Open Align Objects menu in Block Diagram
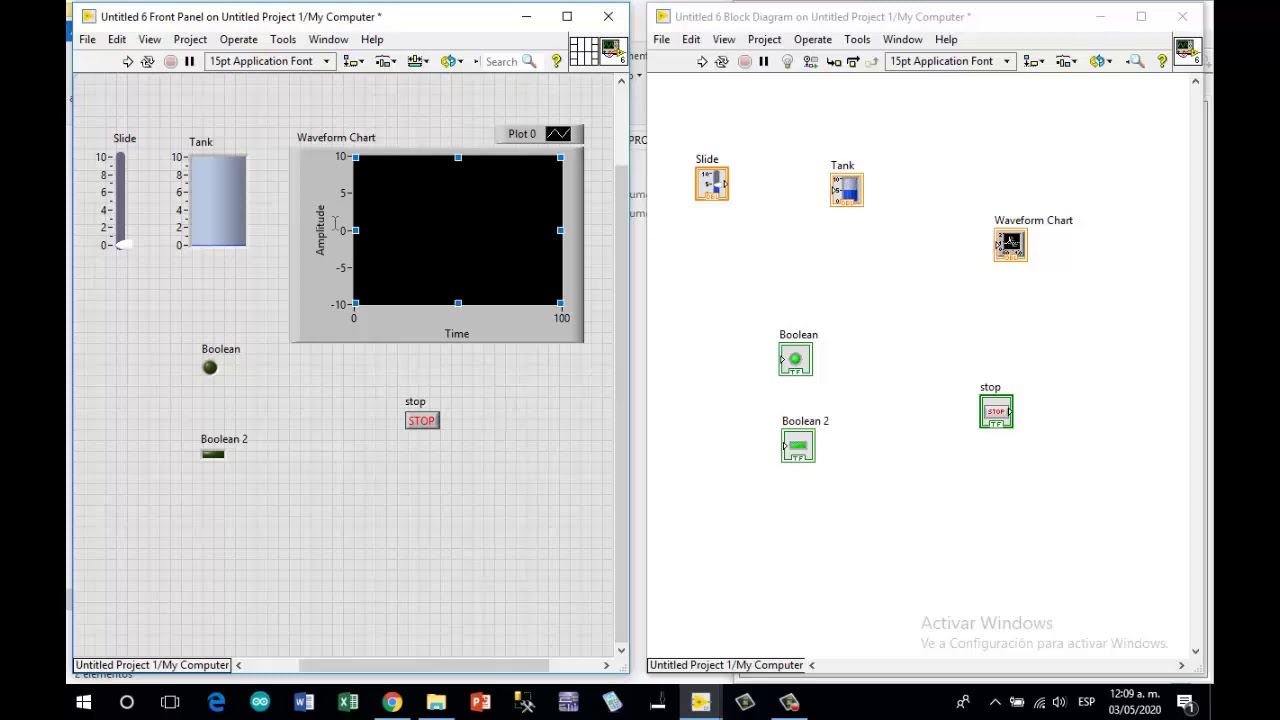Screen dimensions: 1280x720 (x=1034, y=62)
